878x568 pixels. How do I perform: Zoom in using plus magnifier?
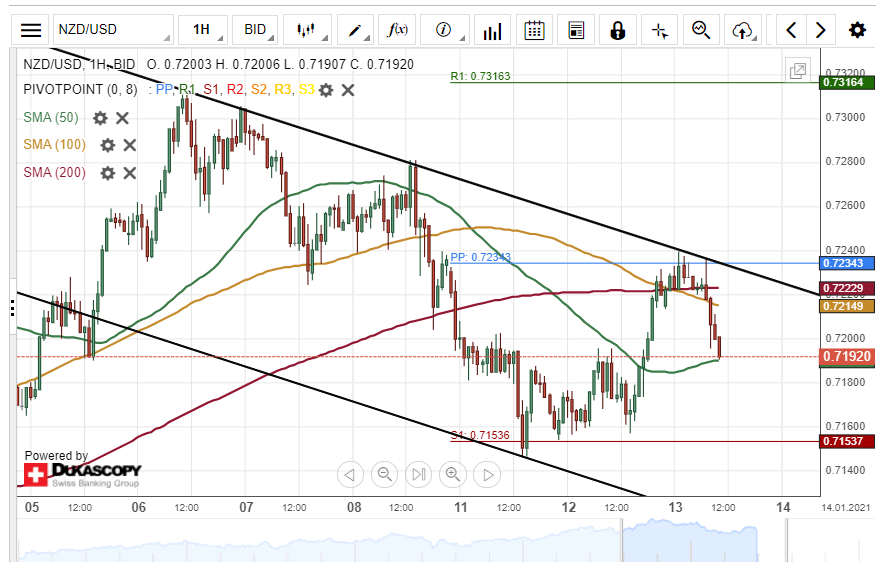coord(452,474)
